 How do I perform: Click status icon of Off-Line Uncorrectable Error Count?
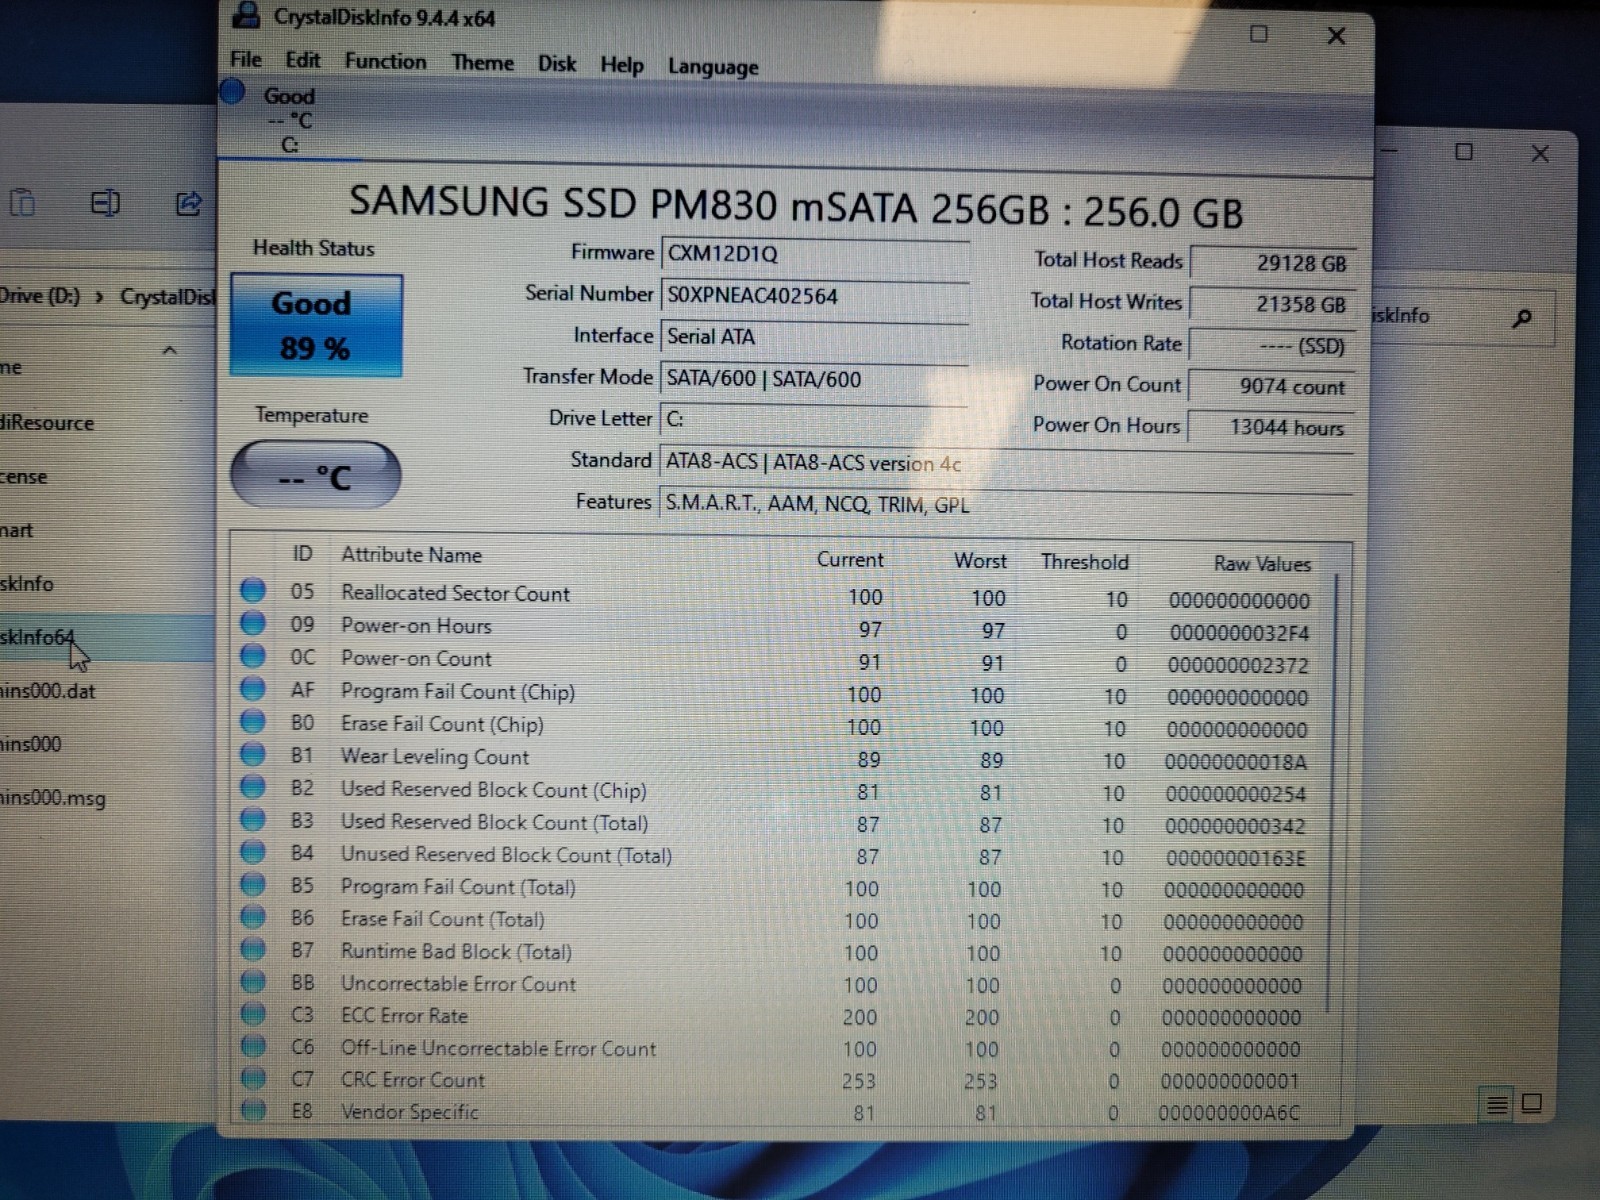coord(253,1046)
